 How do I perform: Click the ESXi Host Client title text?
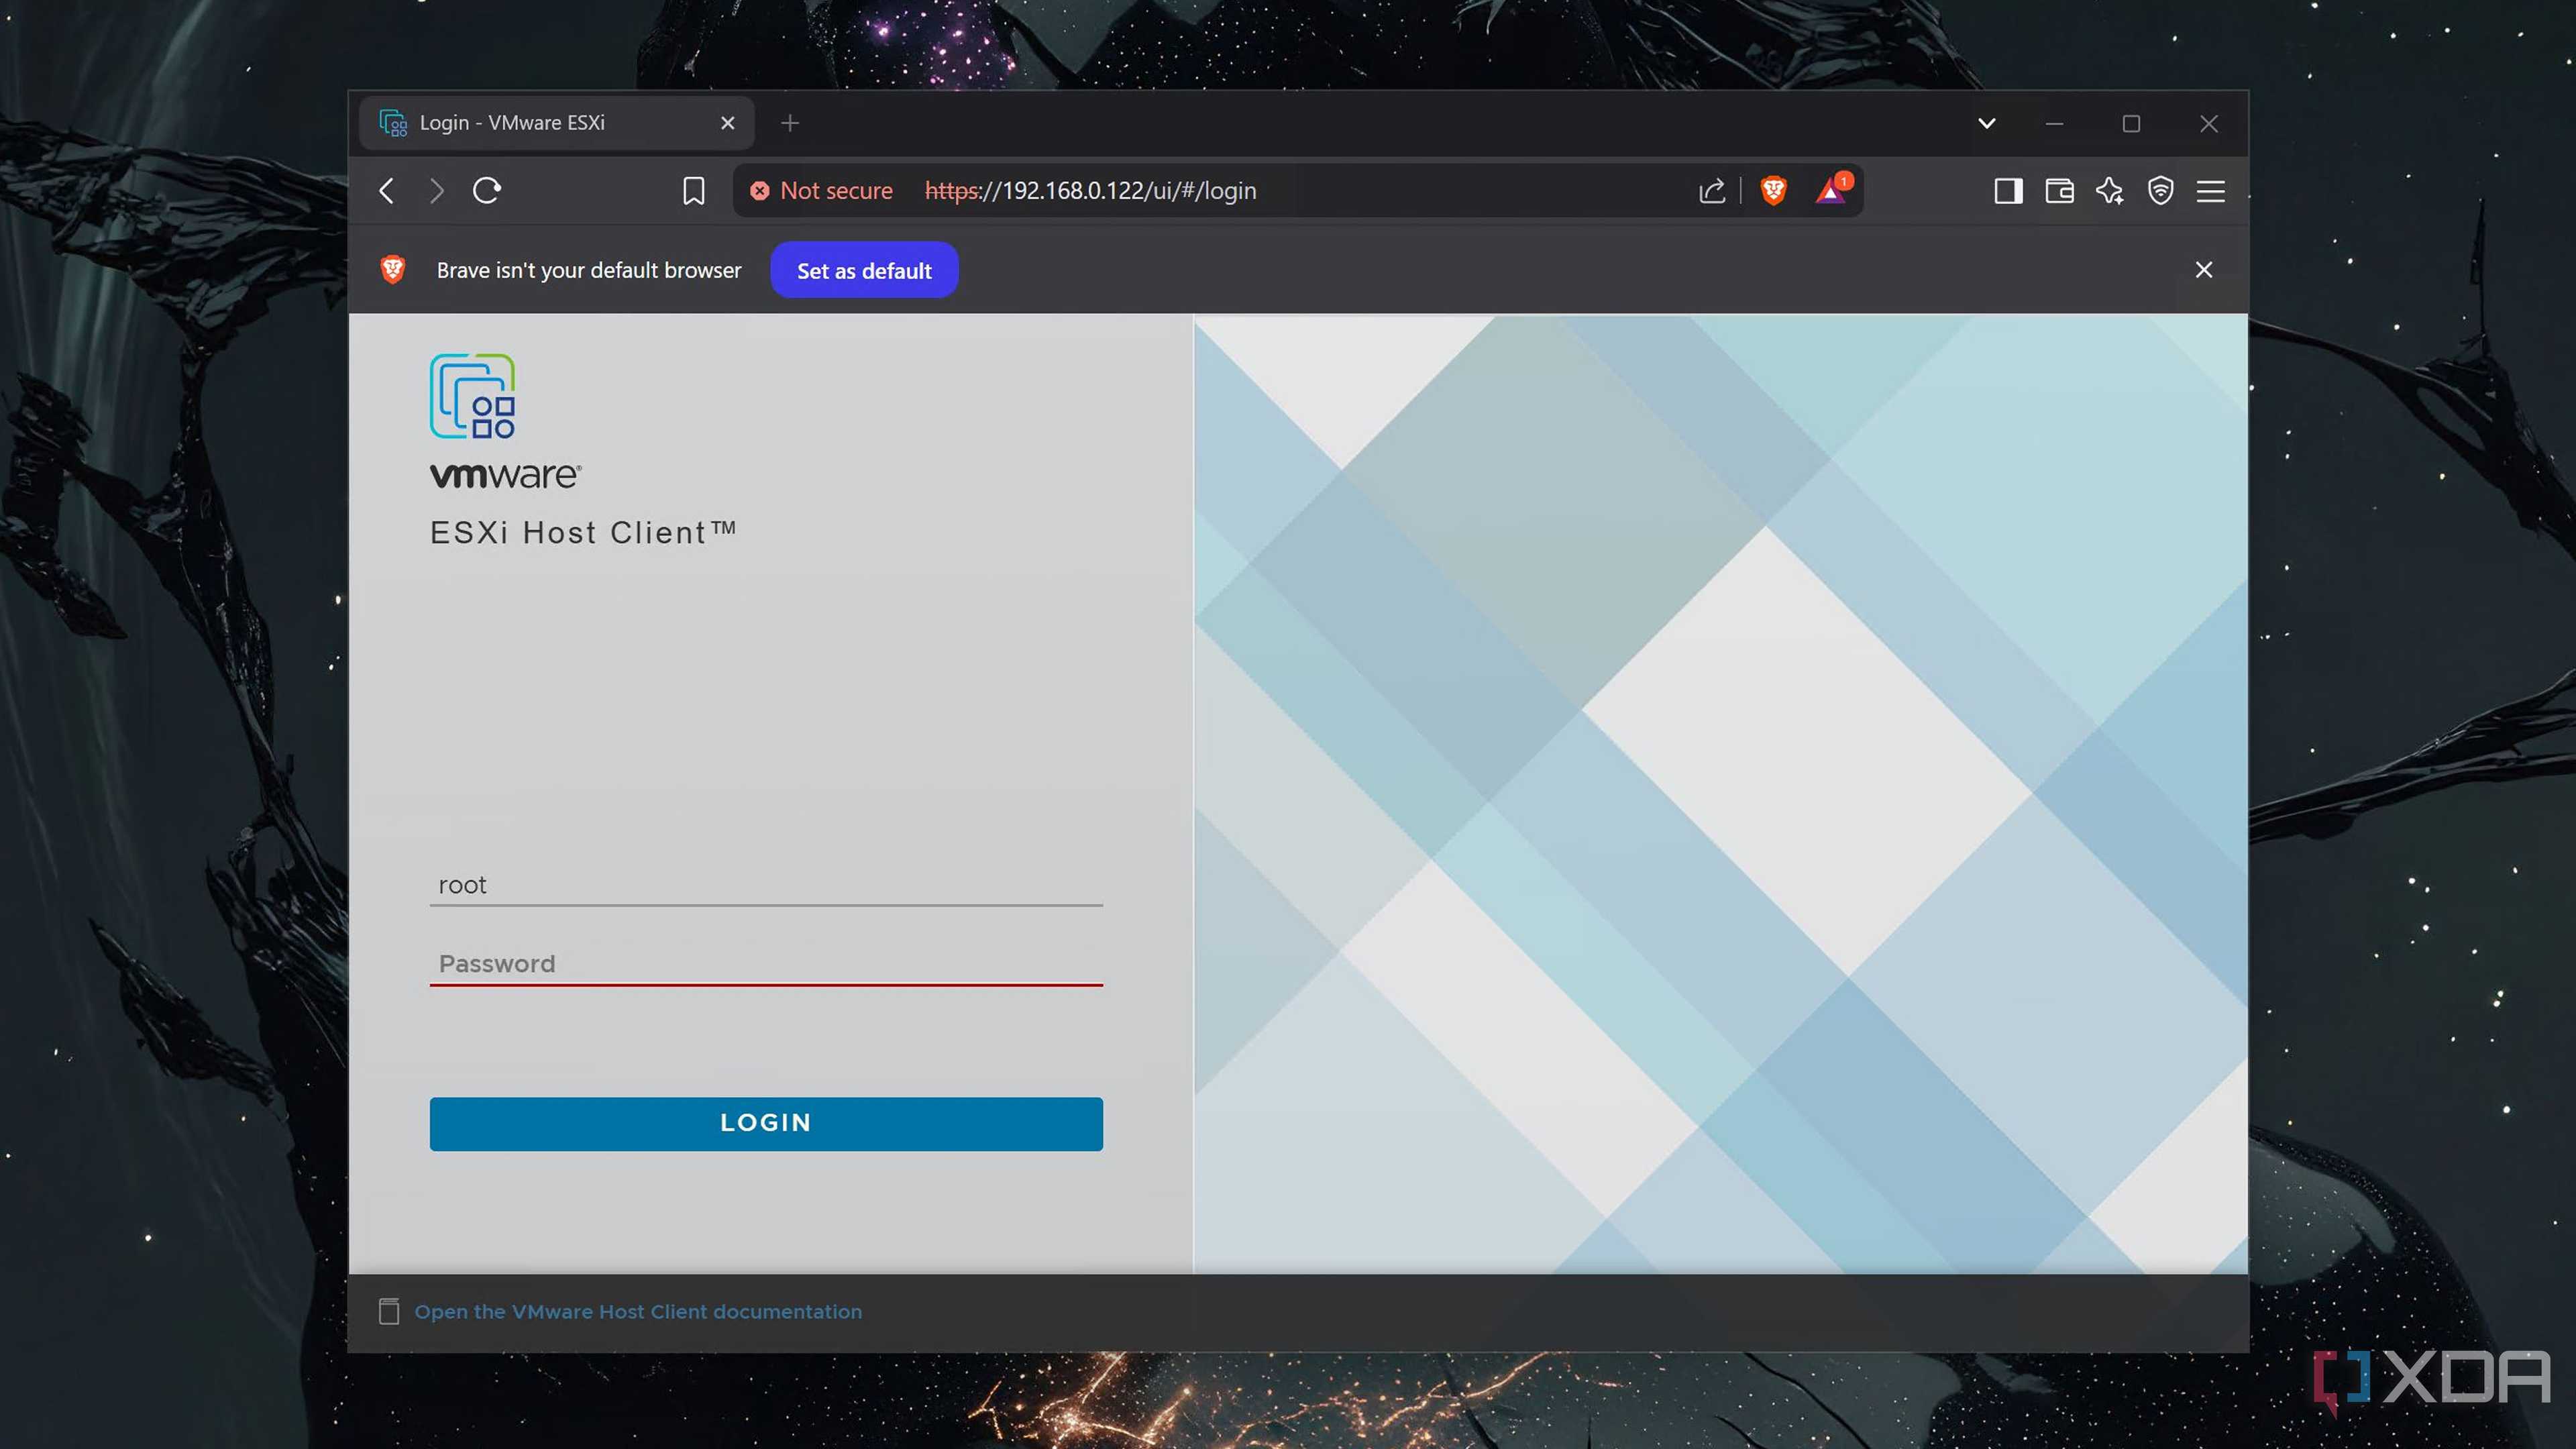point(583,532)
